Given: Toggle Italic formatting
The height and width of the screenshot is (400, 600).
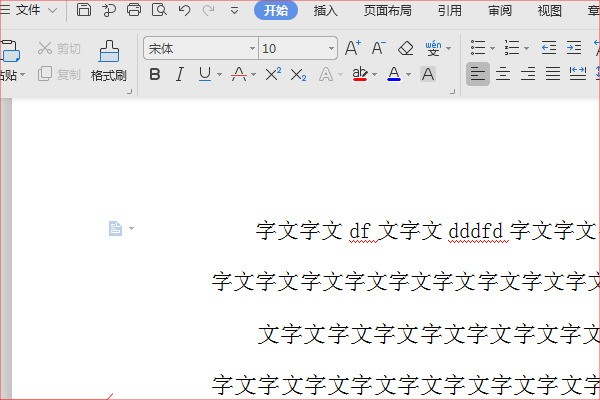Looking at the screenshot, I should coord(179,74).
